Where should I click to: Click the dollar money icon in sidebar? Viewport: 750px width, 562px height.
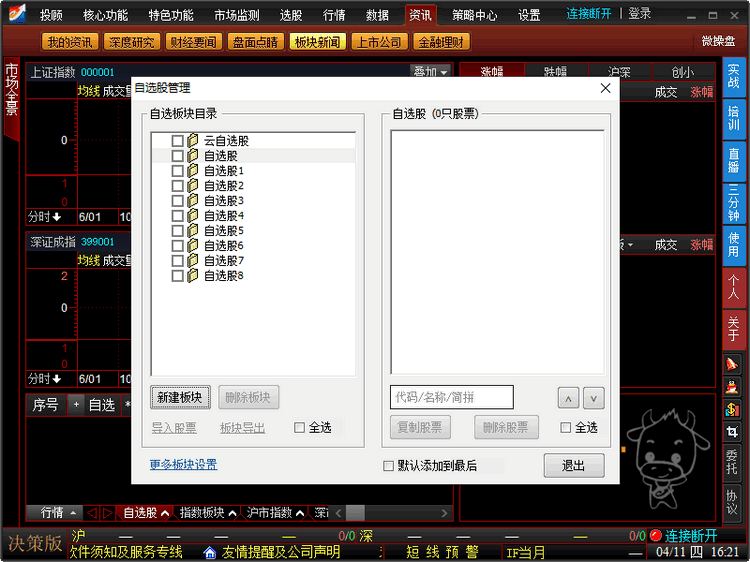(x=732, y=409)
